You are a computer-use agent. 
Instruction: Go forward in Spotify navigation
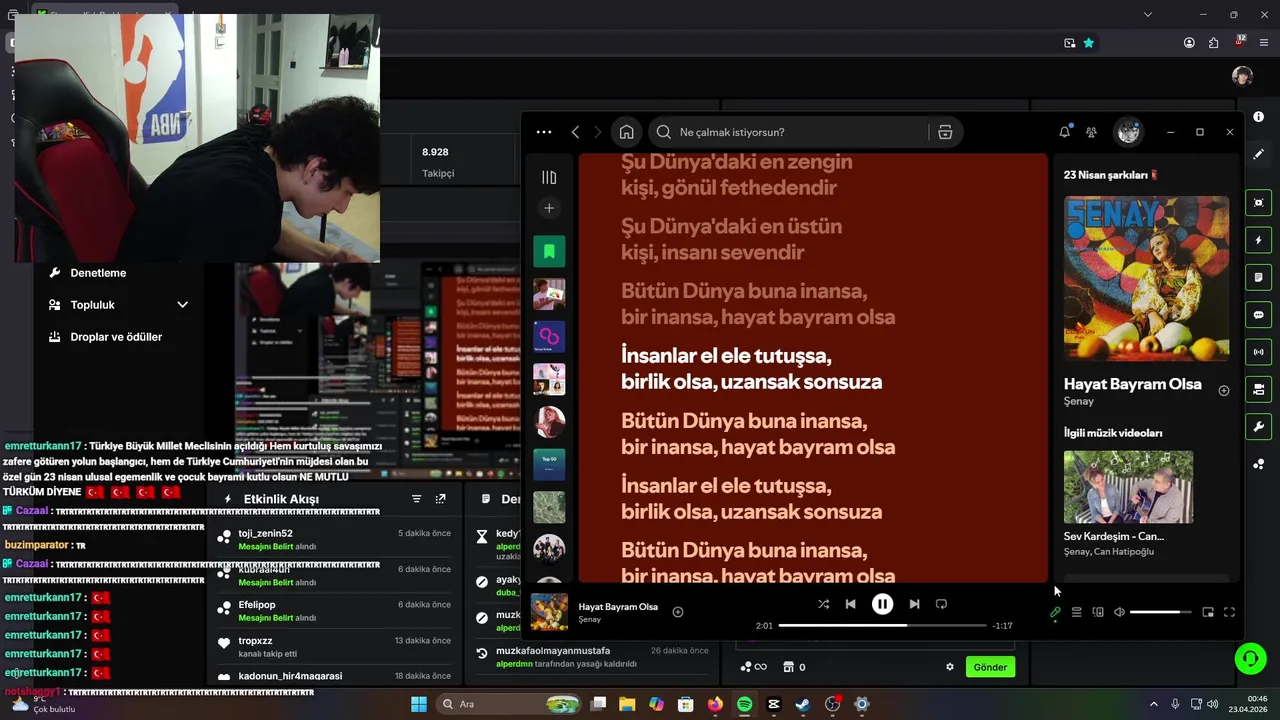[x=598, y=132]
